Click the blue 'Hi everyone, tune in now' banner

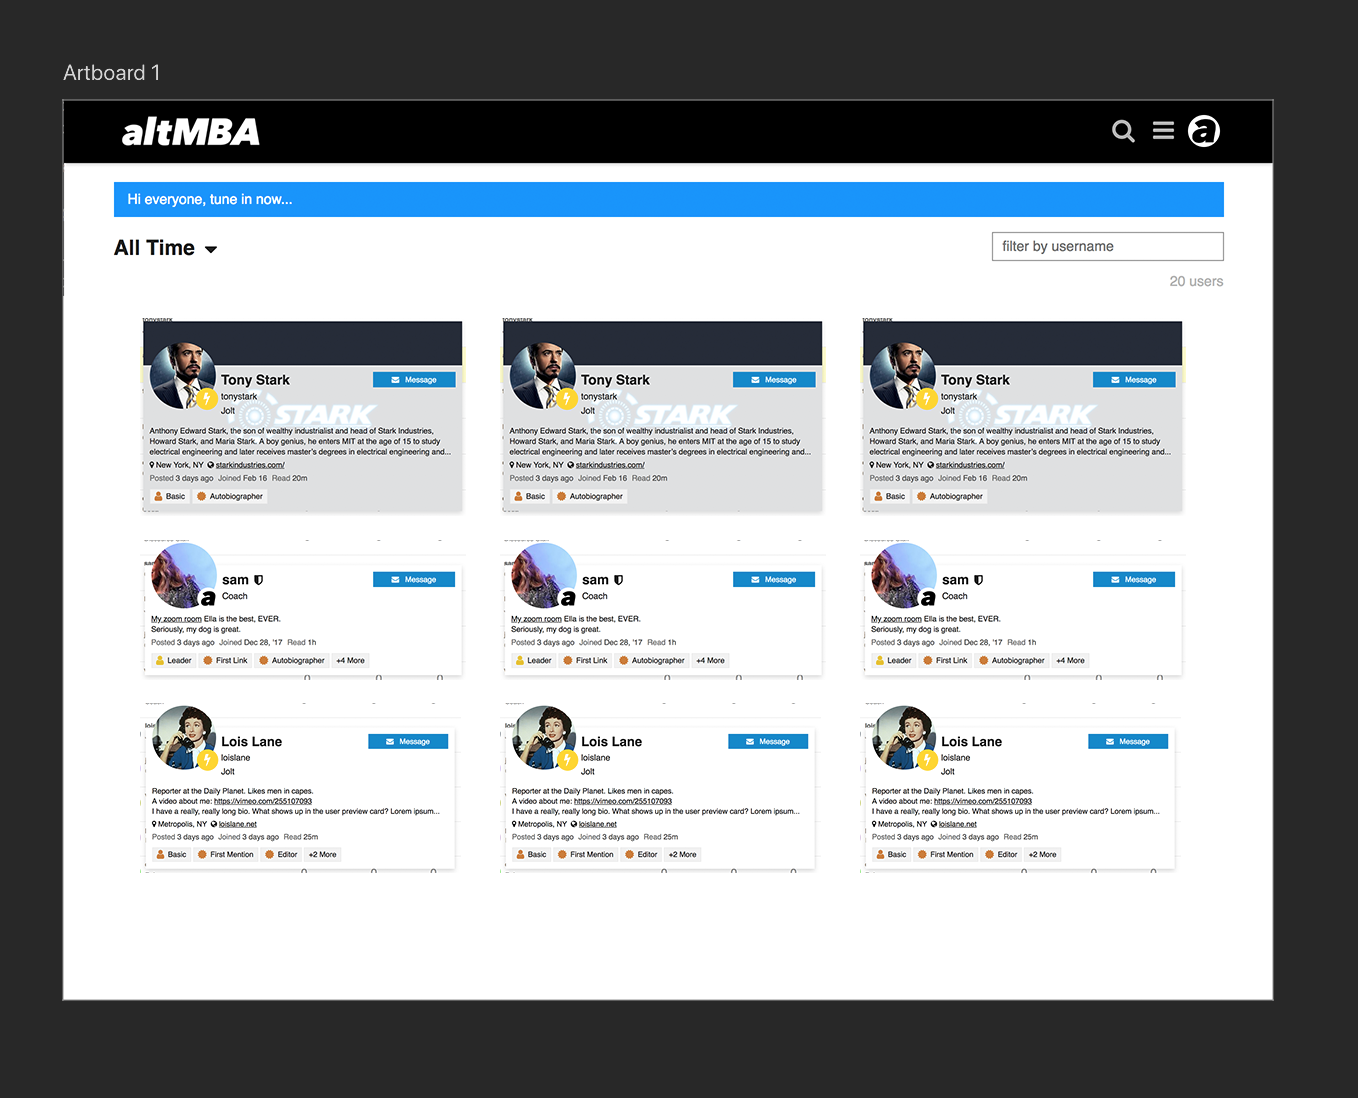pos(669,200)
